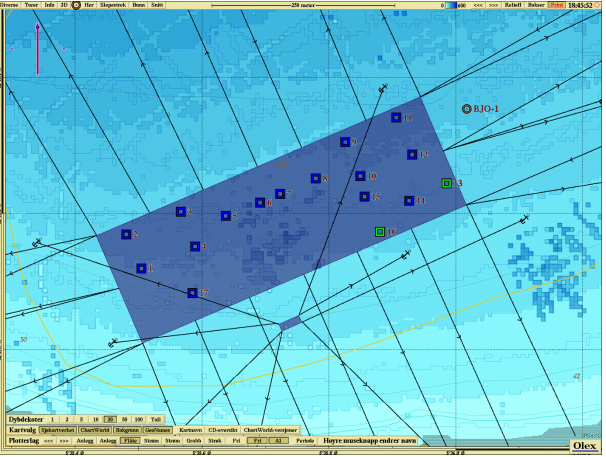Select green square marker number 16
The image size is (606, 457).
pyautogui.click(x=379, y=232)
